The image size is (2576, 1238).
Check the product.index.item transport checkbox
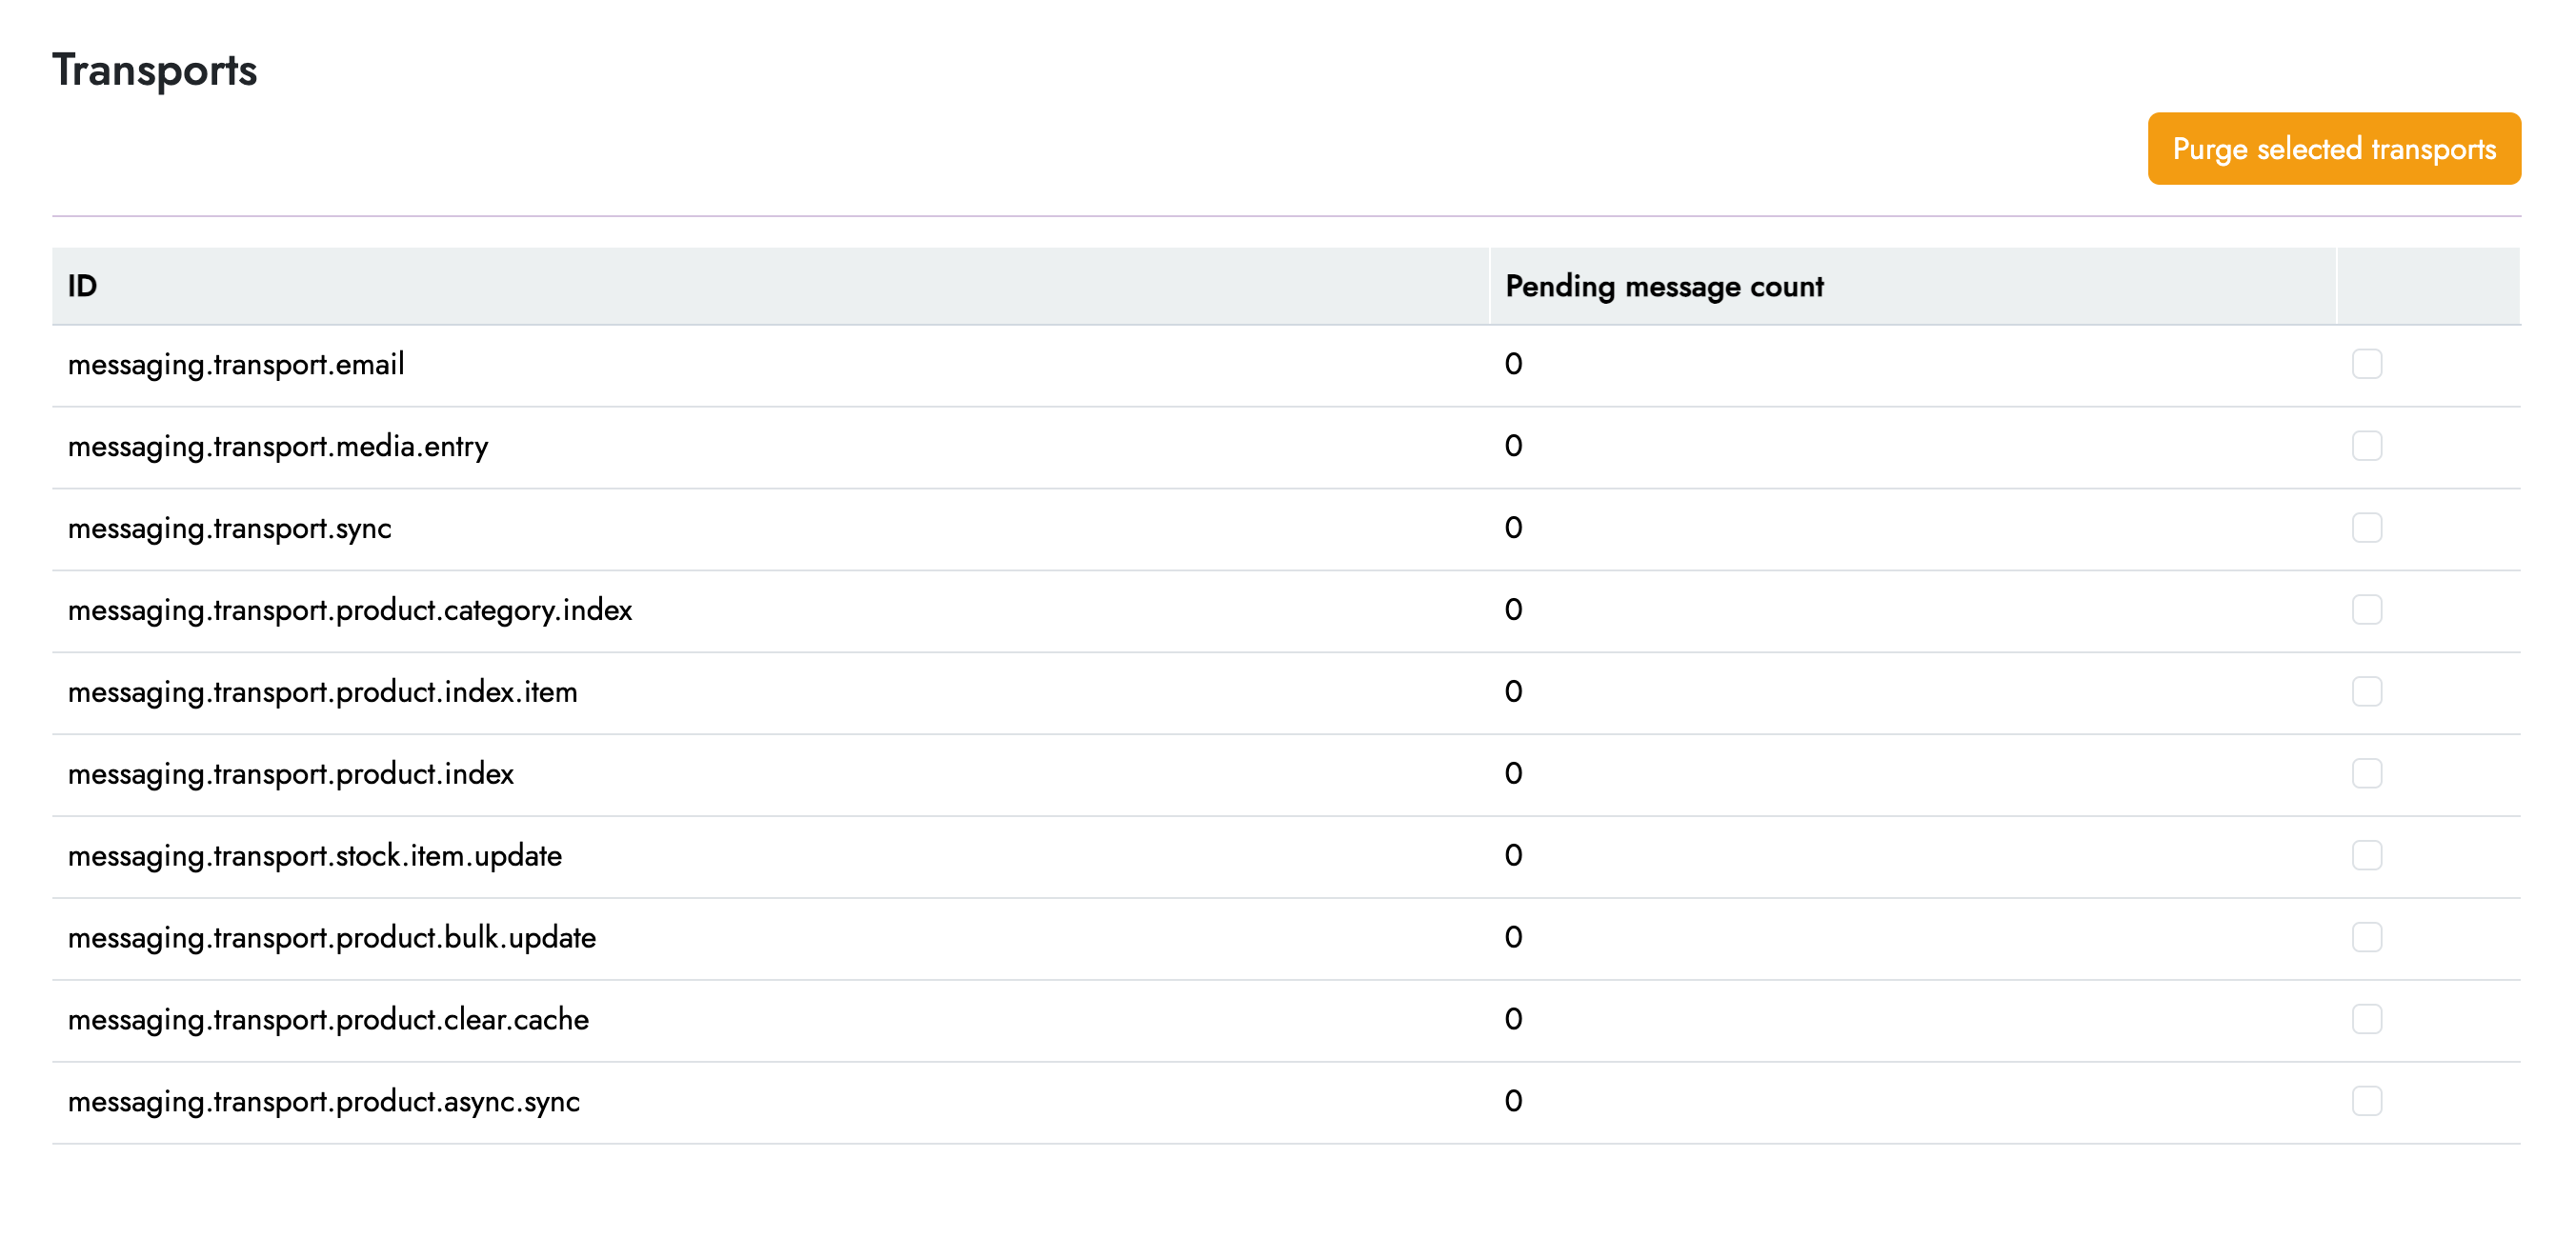tap(2366, 692)
